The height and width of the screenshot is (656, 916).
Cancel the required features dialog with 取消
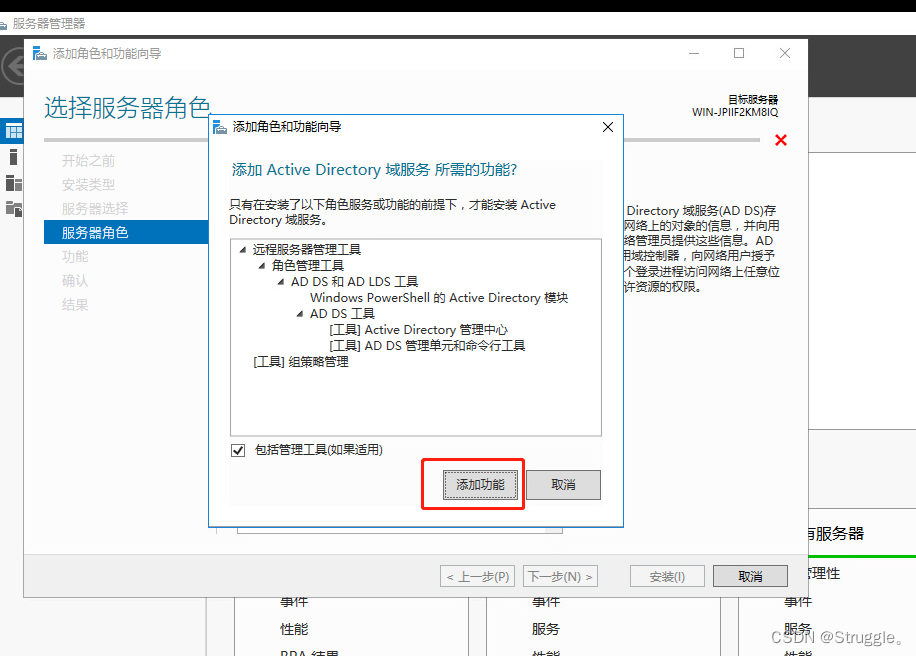(x=563, y=485)
